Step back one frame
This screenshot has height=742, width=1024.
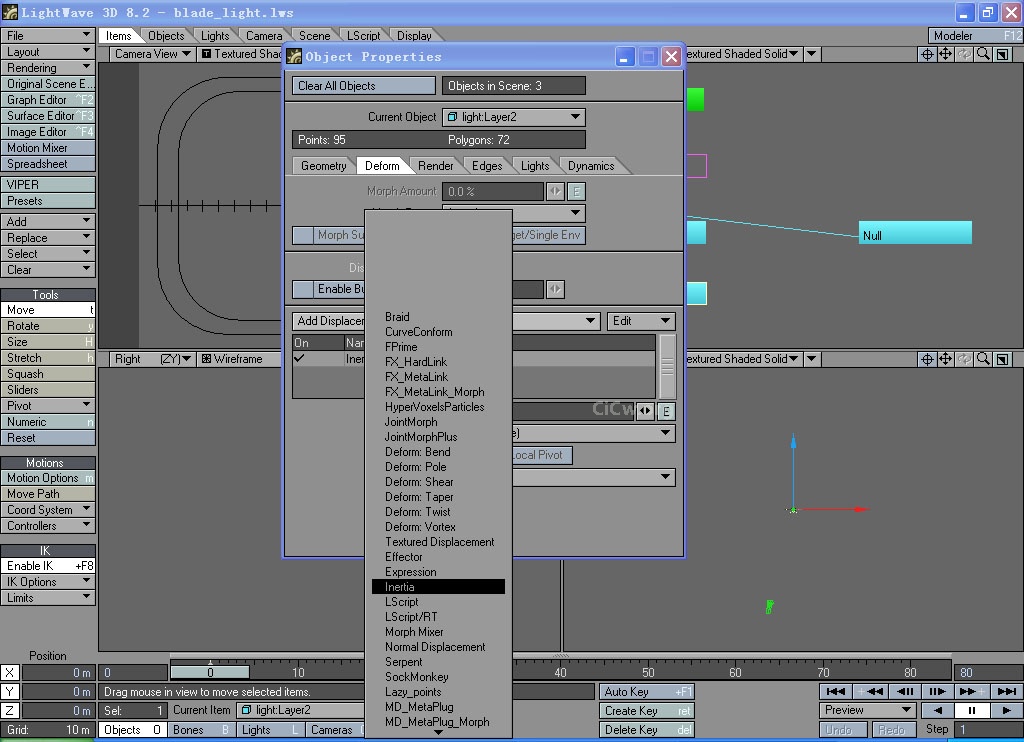tap(904, 691)
